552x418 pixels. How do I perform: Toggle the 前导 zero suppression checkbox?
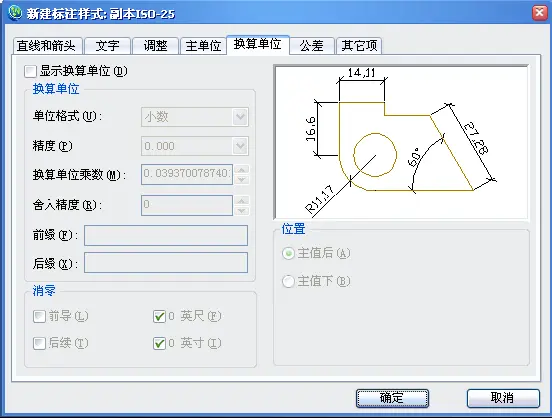coord(39,316)
